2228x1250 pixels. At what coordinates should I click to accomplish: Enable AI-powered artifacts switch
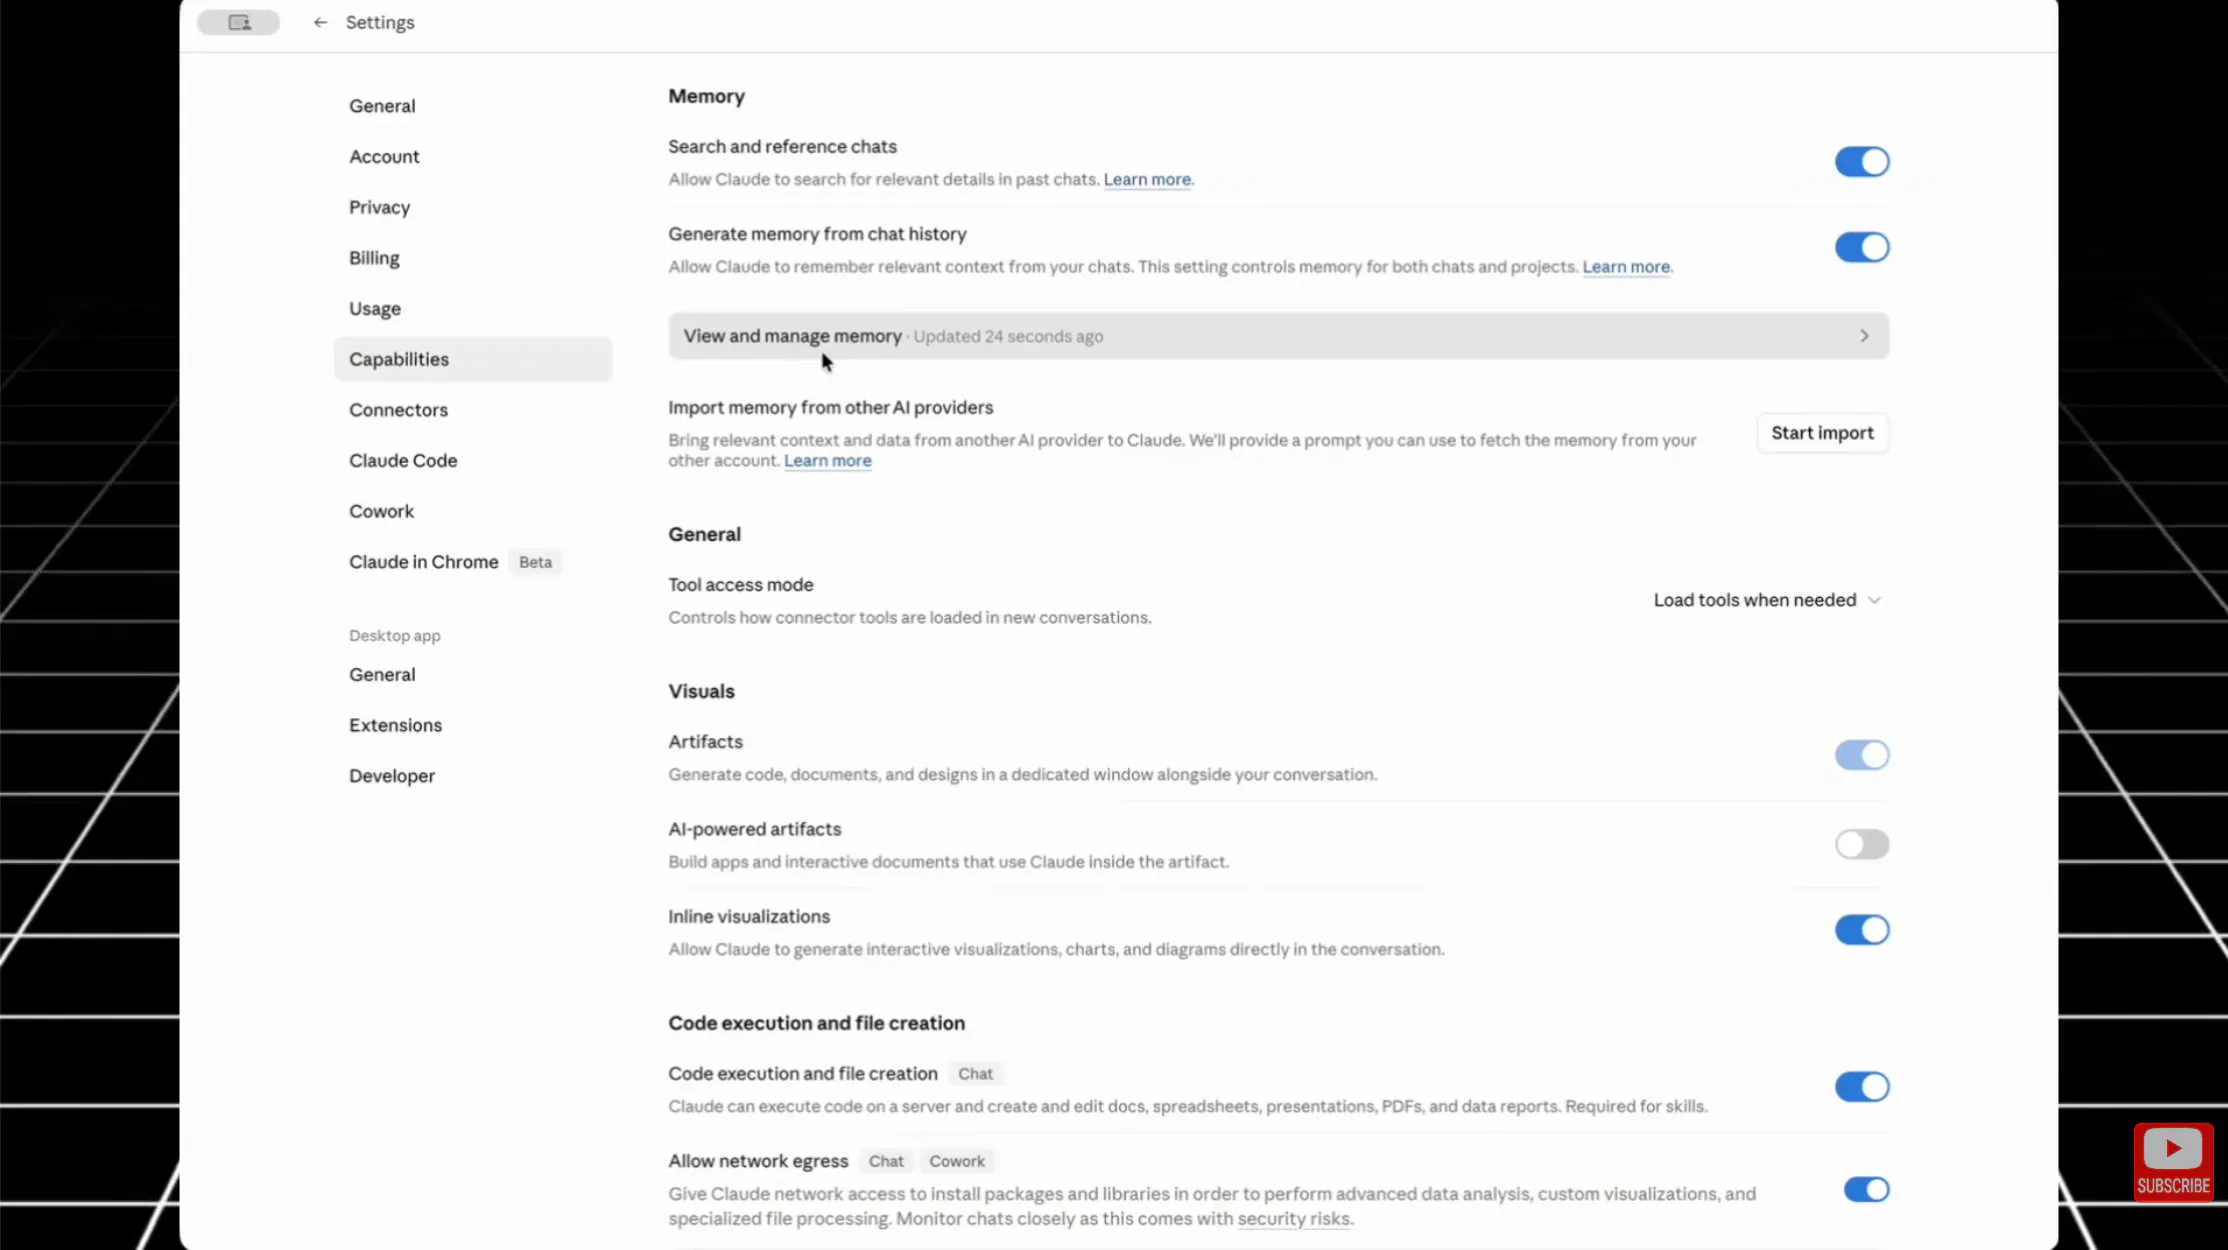tap(1862, 844)
